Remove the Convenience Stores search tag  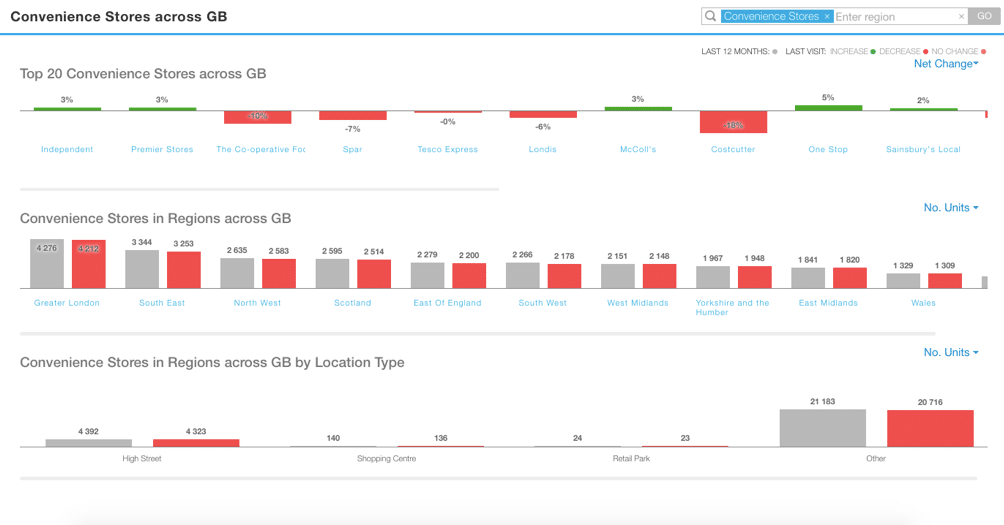[x=827, y=17]
